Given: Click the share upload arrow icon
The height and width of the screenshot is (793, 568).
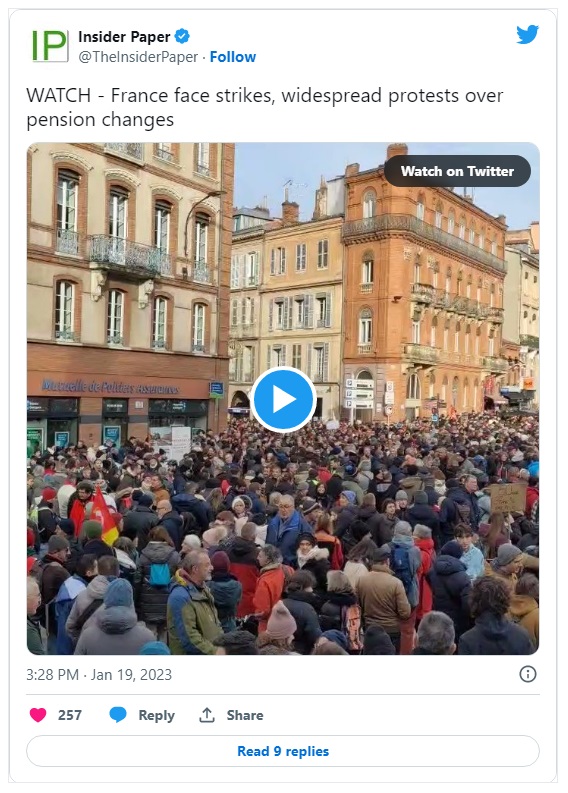Looking at the screenshot, I should [x=206, y=715].
